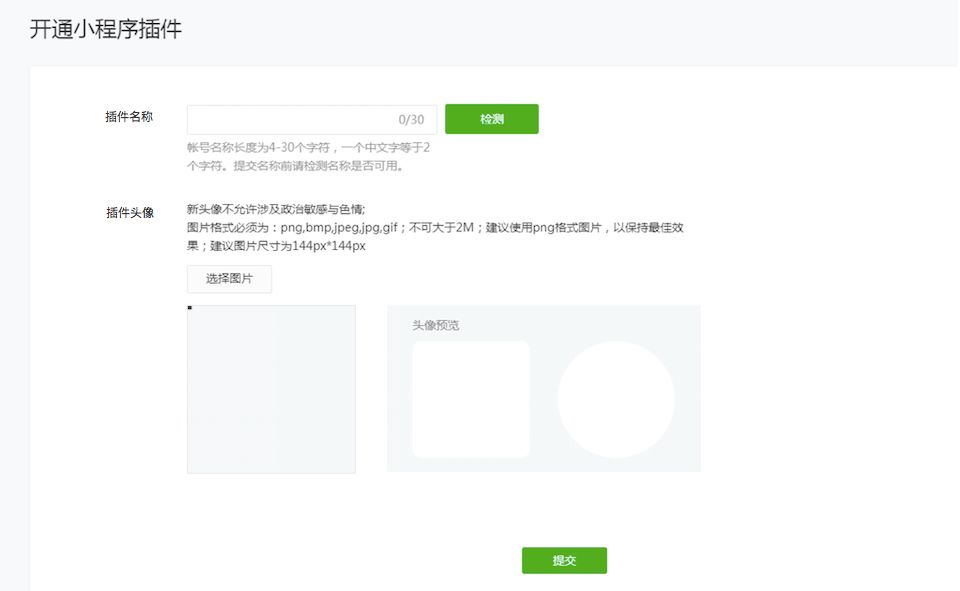The image size is (960, 591).
Task: Submit the form with 提交 button
Action: (564, 561)
